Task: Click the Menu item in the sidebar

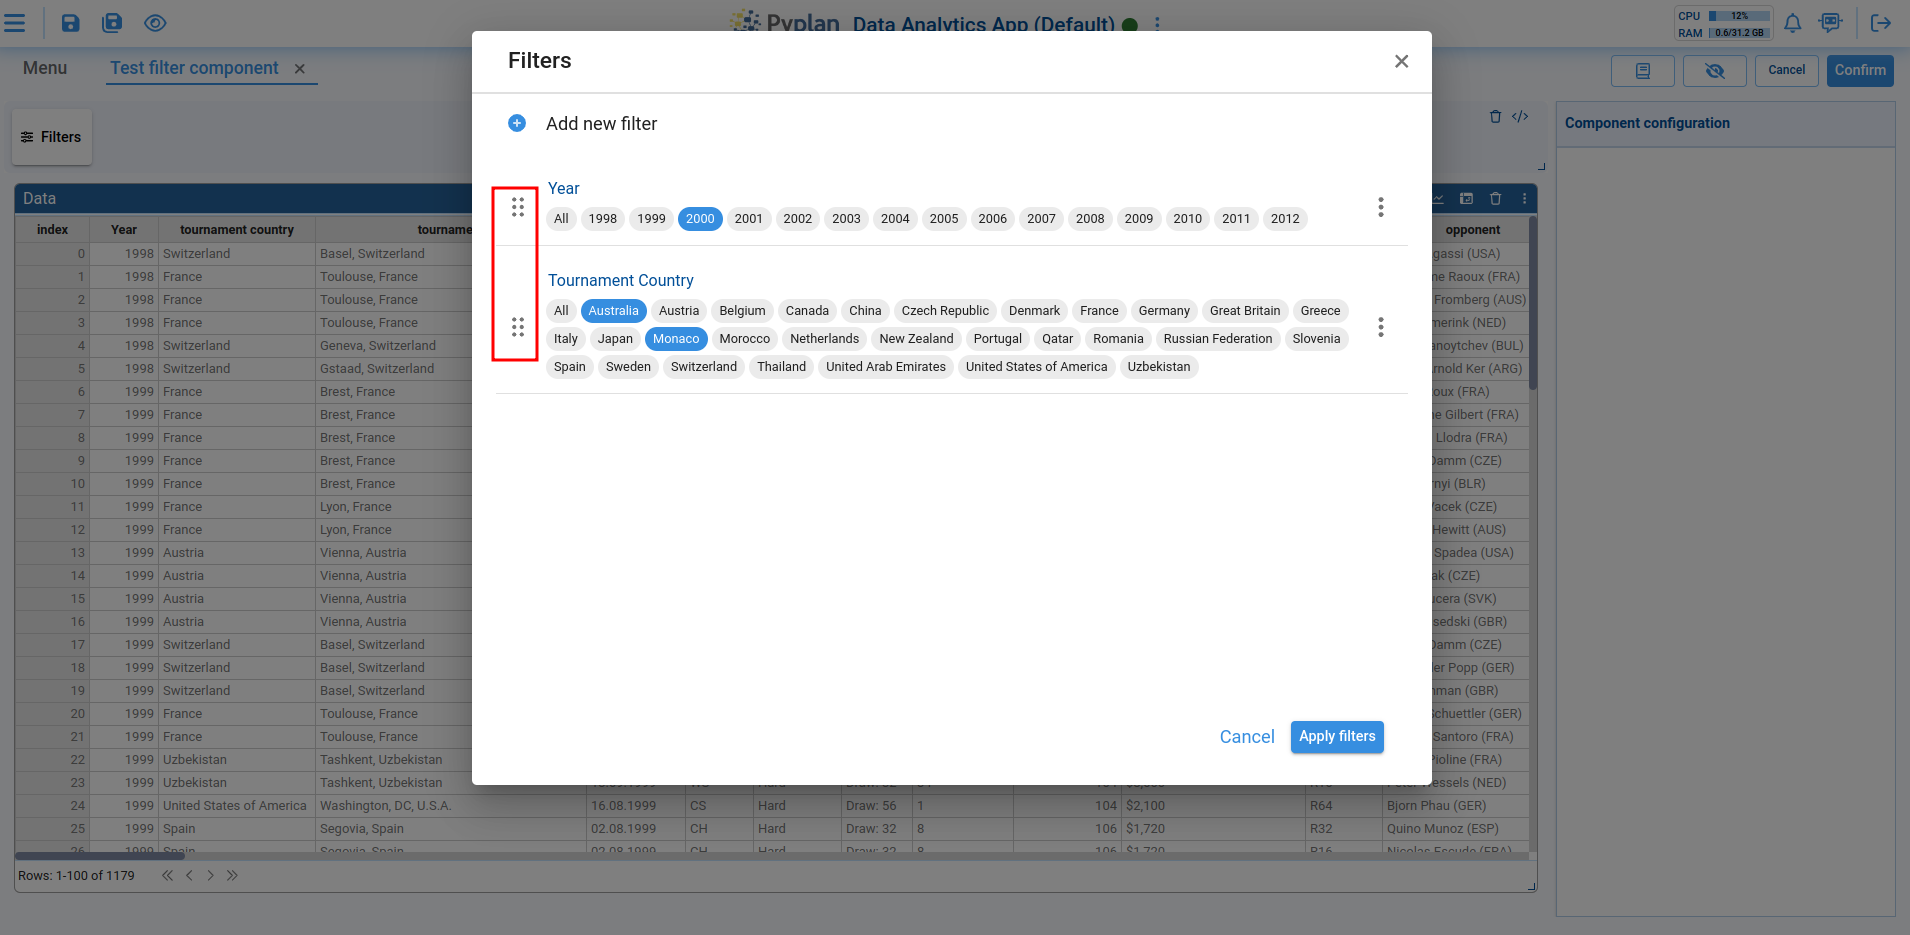Action: pos(44,68)
